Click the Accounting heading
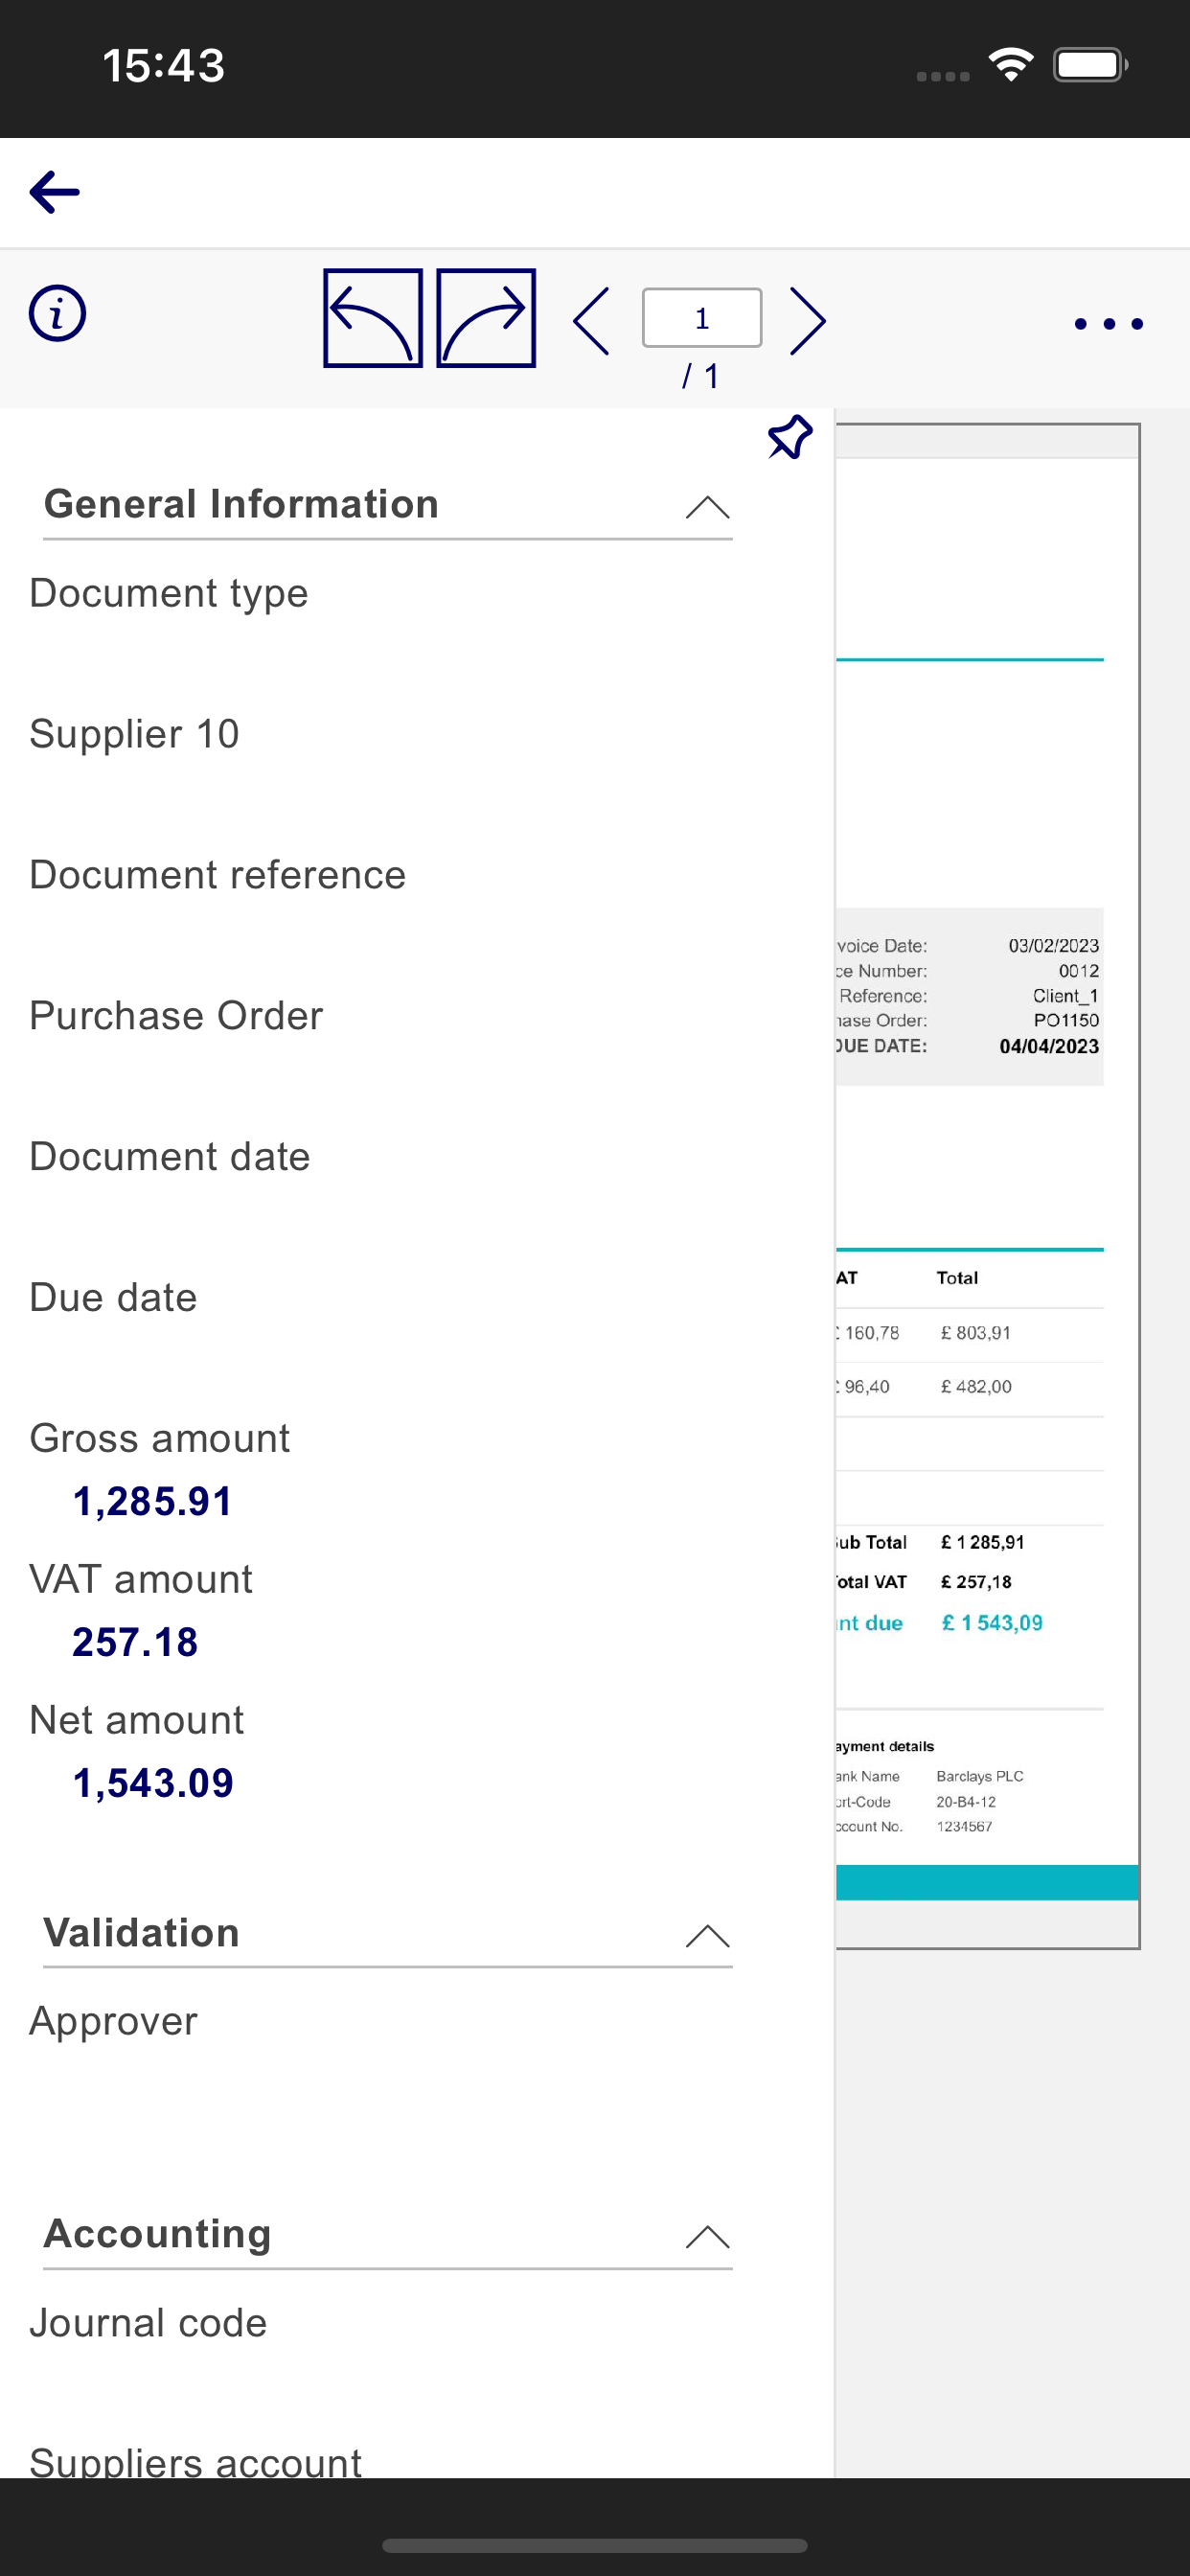 157,2234
